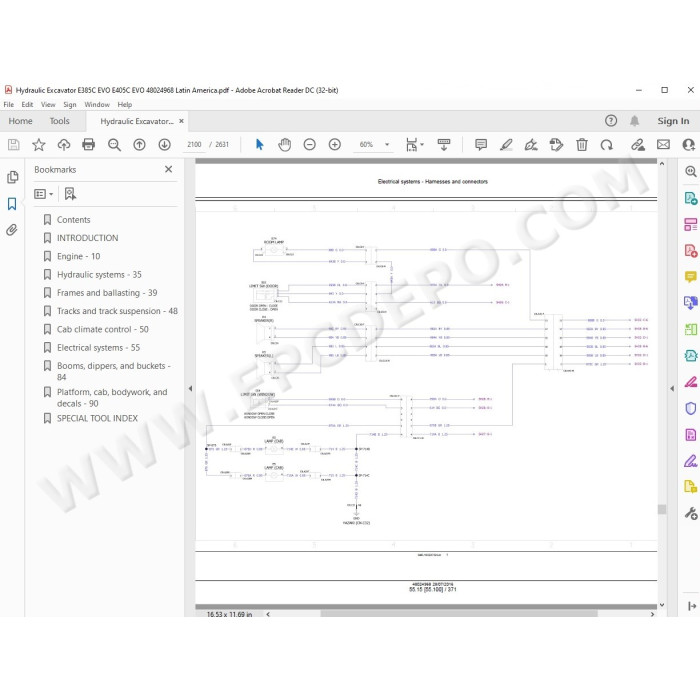Open the zoom level 60% dropdown

387,145
